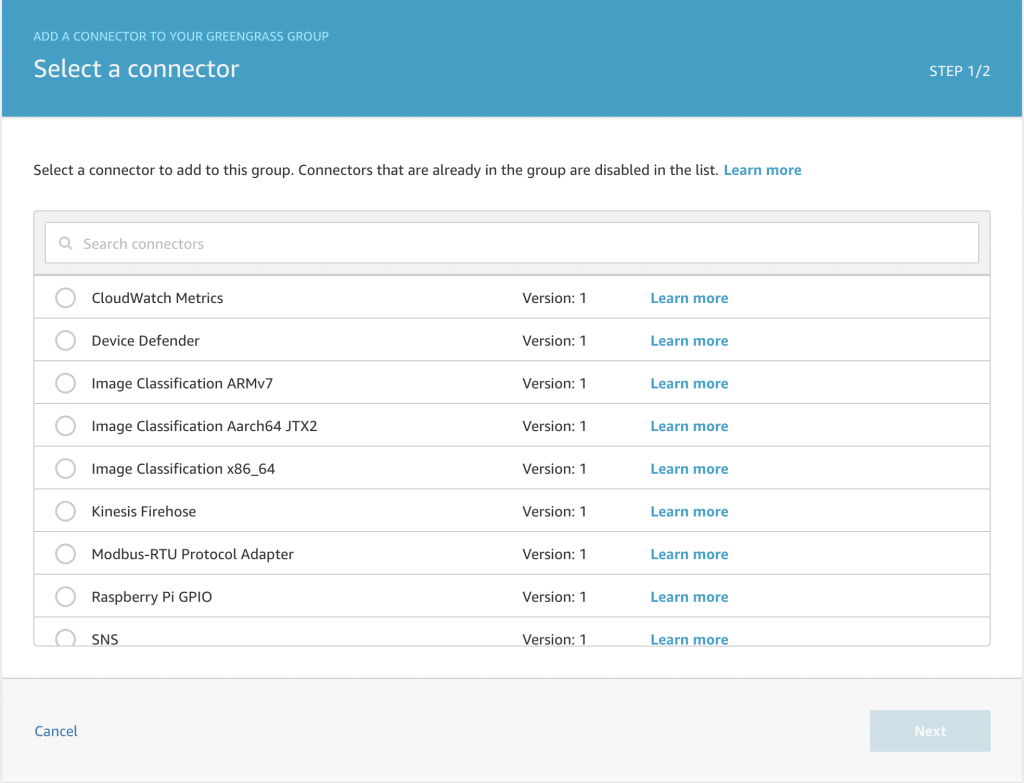
Task: Click the search magnifier icon
Action: click(x=65, y=244)
